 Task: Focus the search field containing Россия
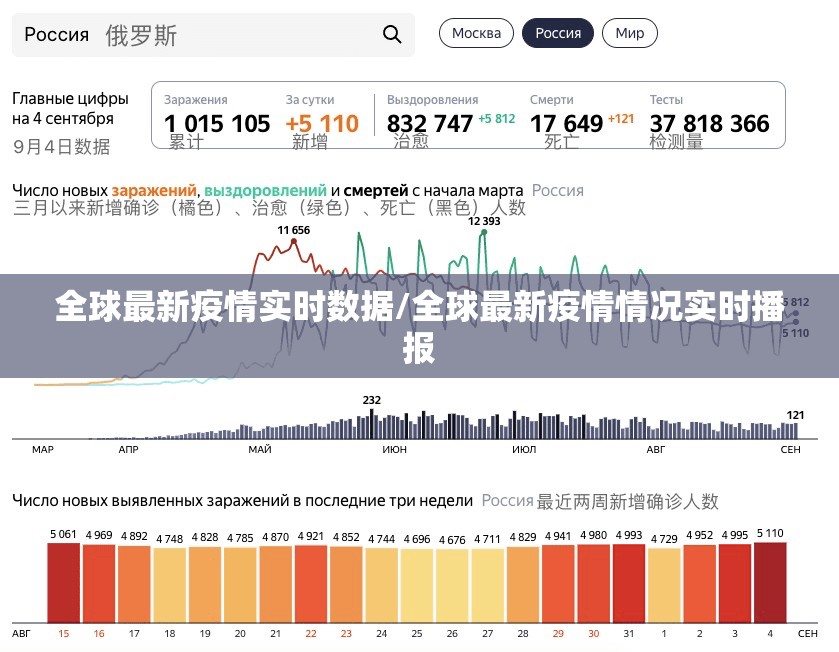pyautogui.click(x=200, y=35)
